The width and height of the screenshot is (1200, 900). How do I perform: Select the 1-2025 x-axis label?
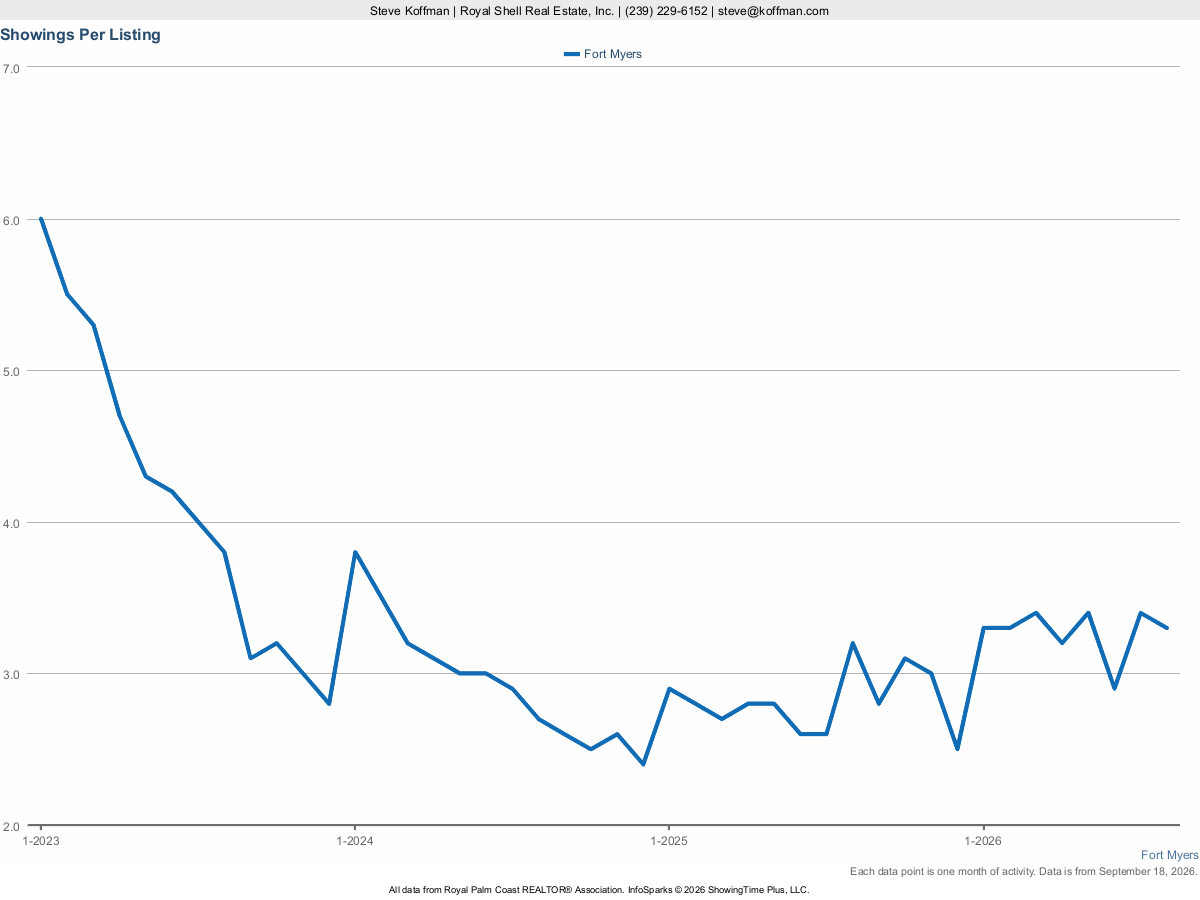(x=669, y=842)
